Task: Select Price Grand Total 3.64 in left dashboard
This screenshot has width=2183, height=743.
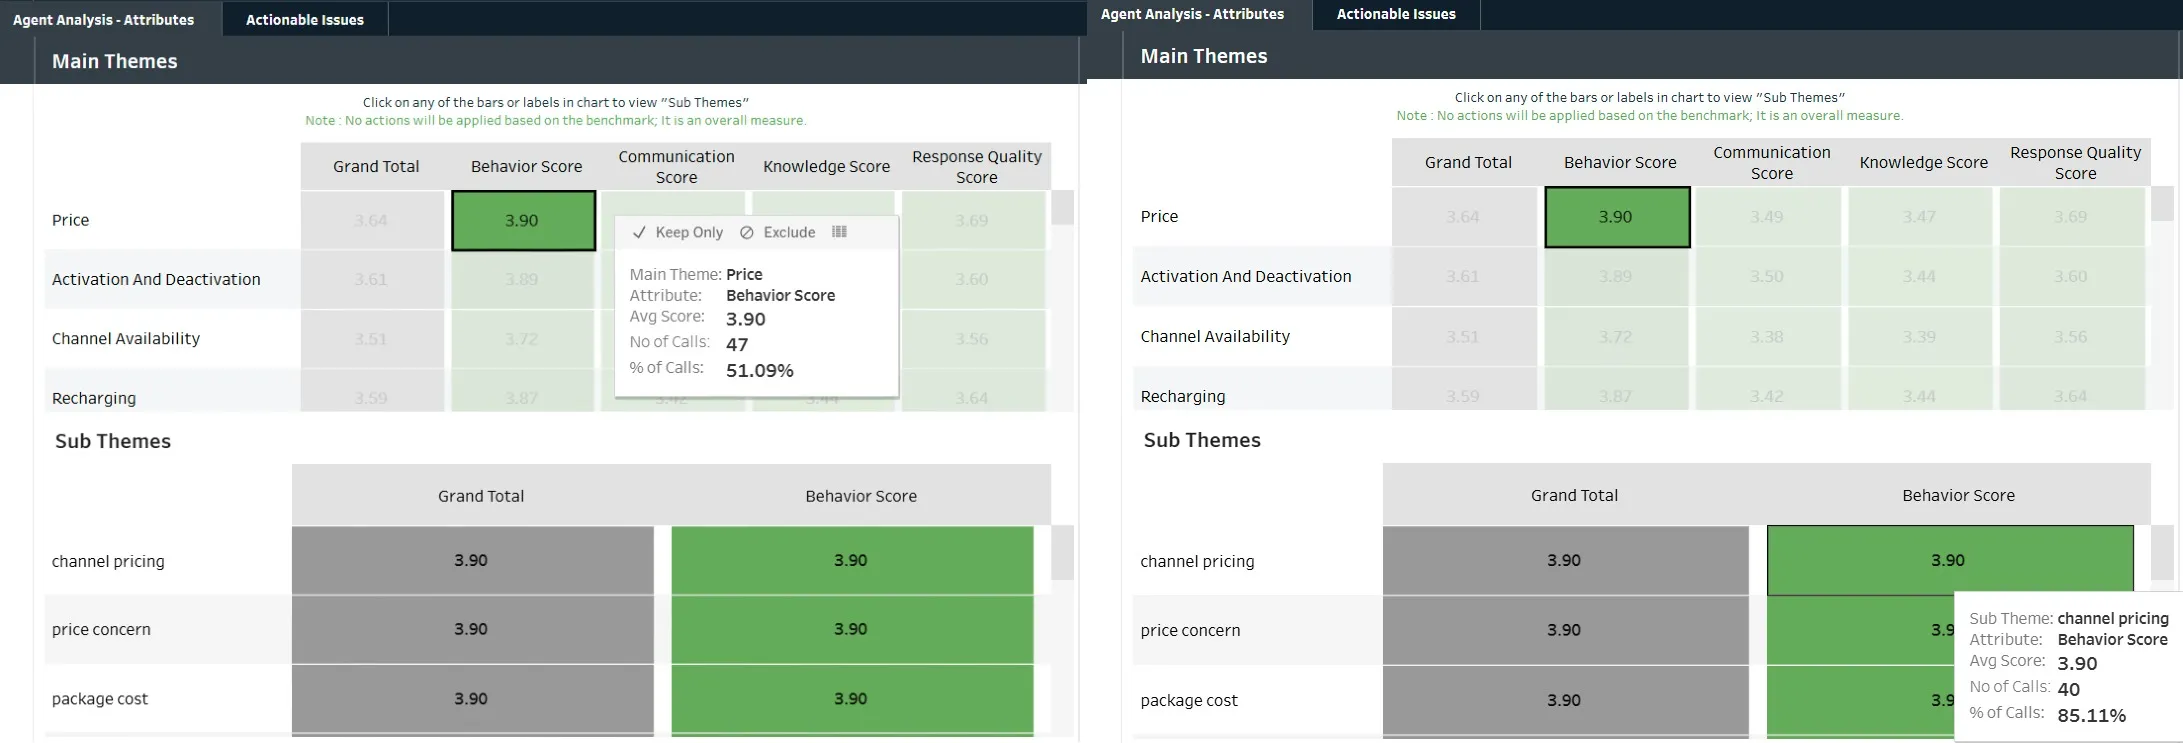Action: pos(372,220)
